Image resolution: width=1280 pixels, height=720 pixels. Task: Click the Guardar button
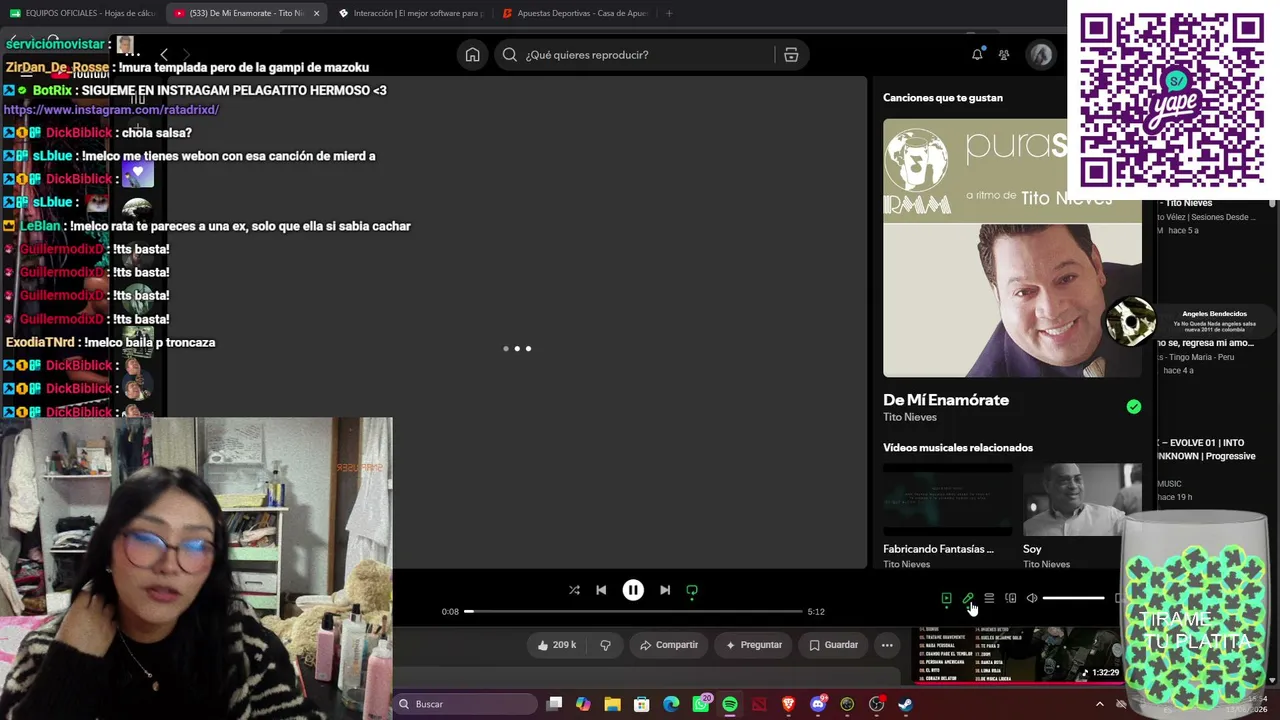coord(834,645)
